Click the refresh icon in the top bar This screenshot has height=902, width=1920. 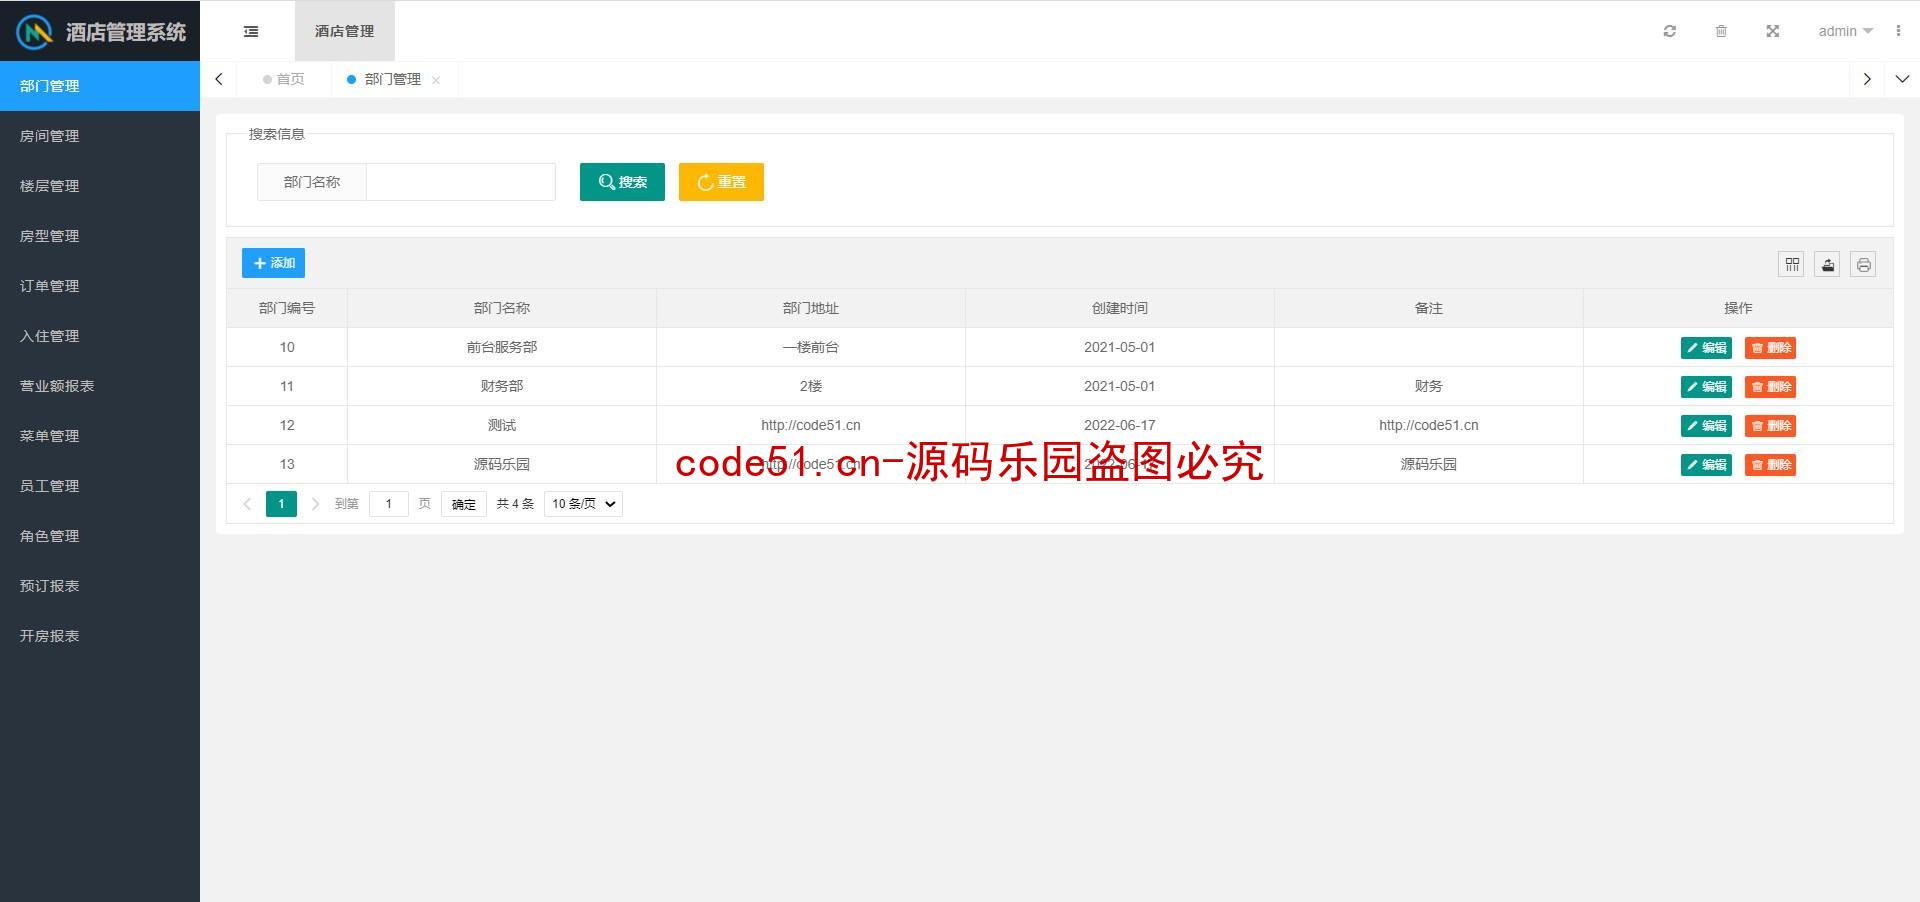[1669, 31]
